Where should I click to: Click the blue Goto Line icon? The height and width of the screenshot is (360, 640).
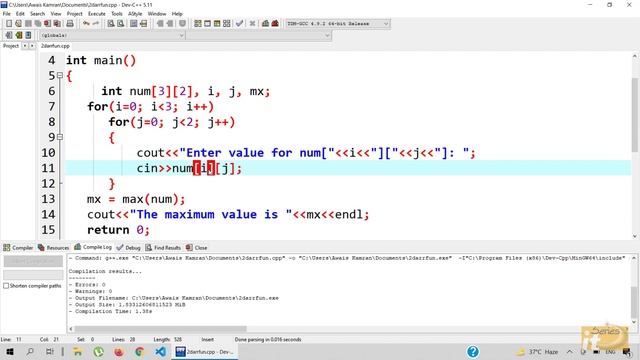click(28, 36)
